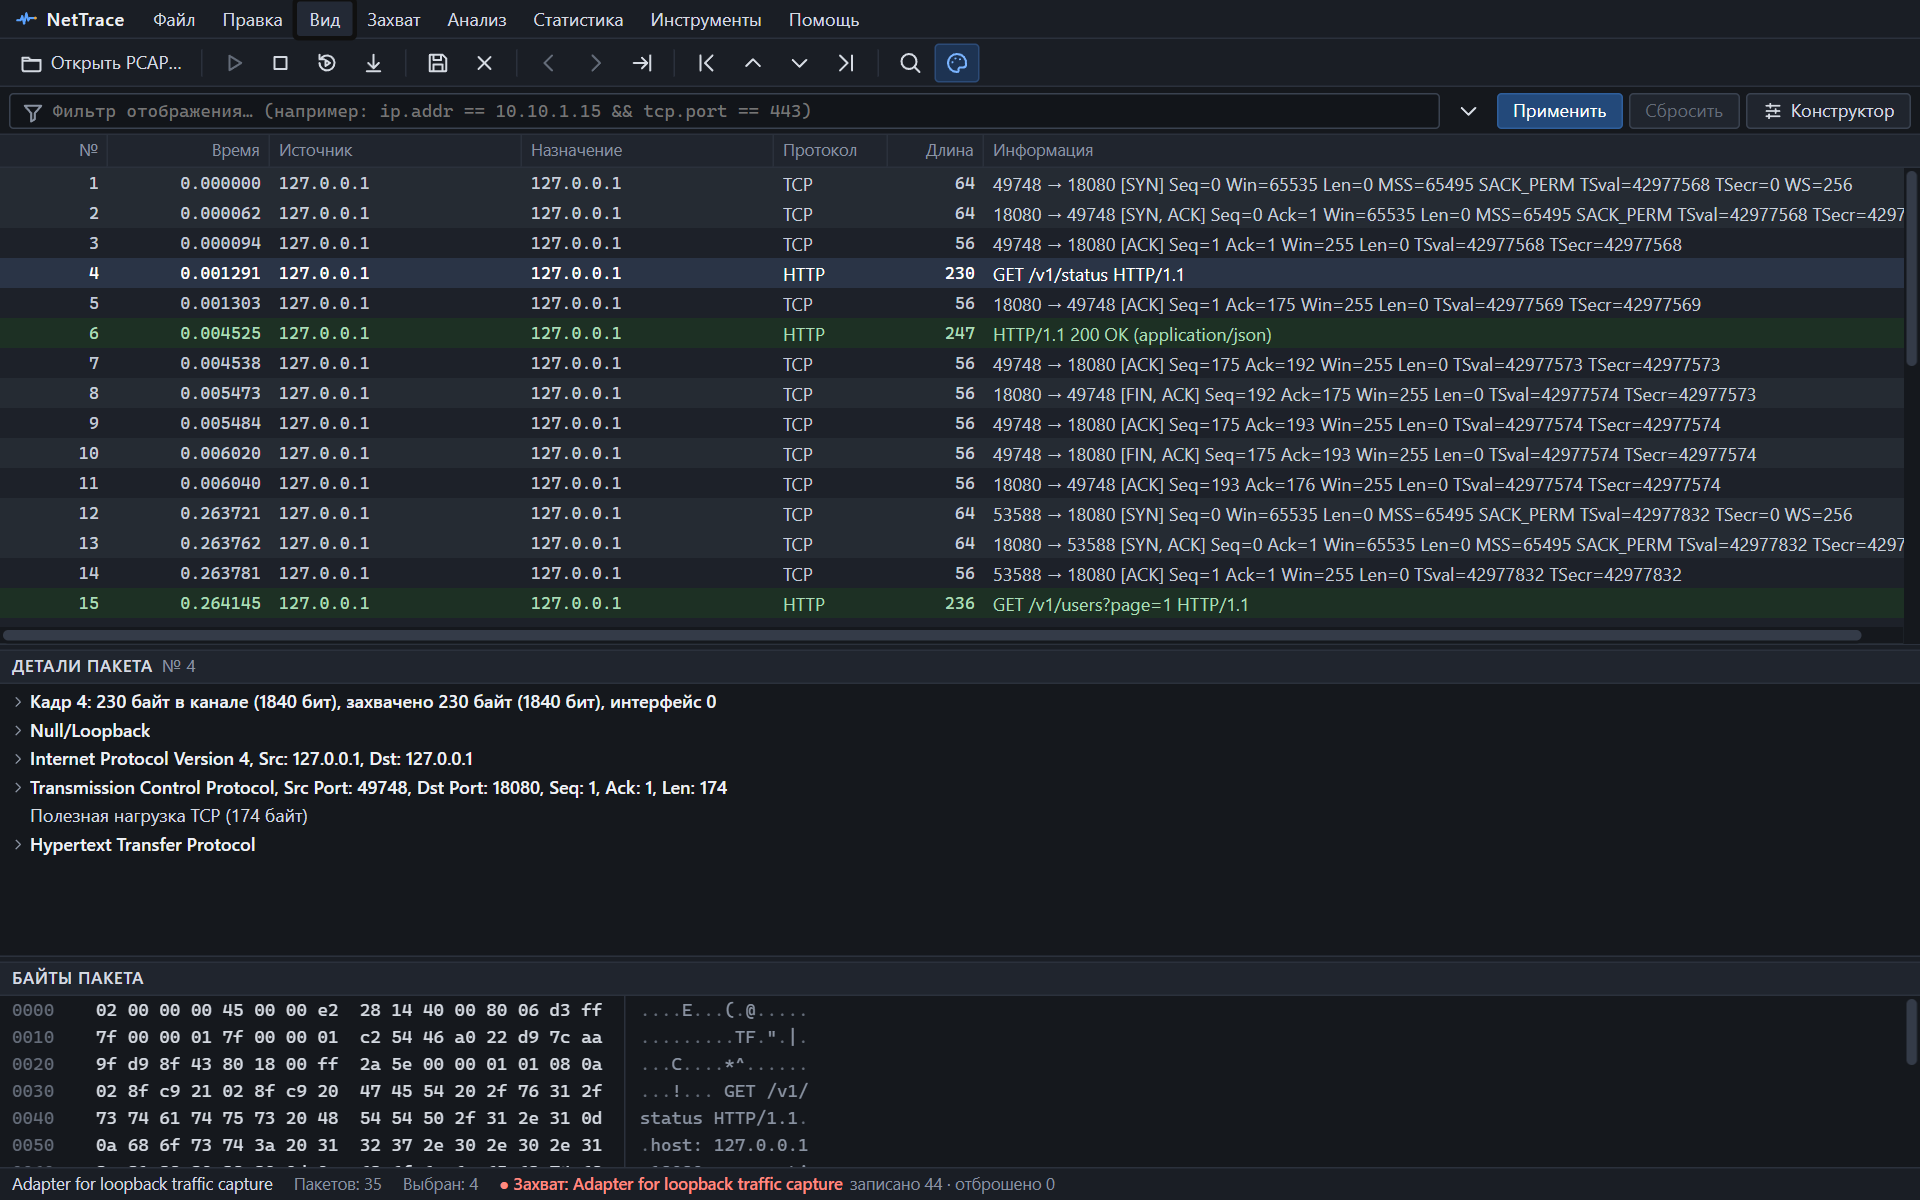
Task: Go forward with the right chevron icon
Action: click(595, 63)
